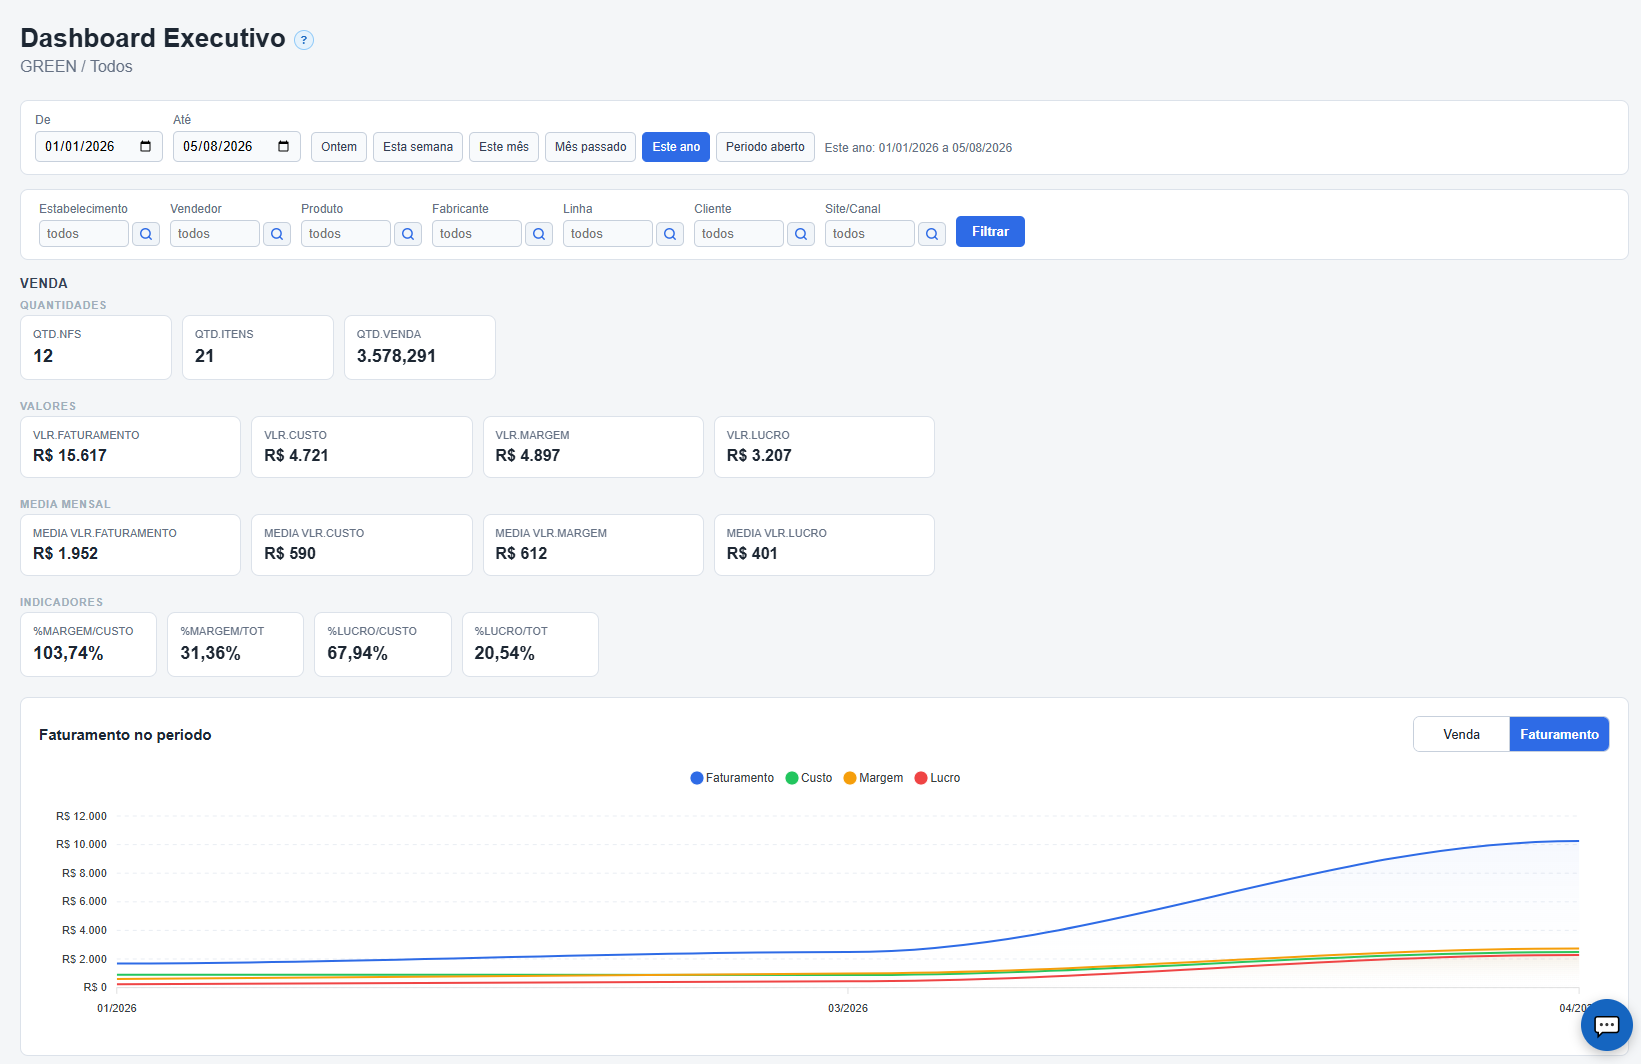Click the Cliente search magnifier icon
This screenshot has width=1641, height=1064.
coord(801,234)
